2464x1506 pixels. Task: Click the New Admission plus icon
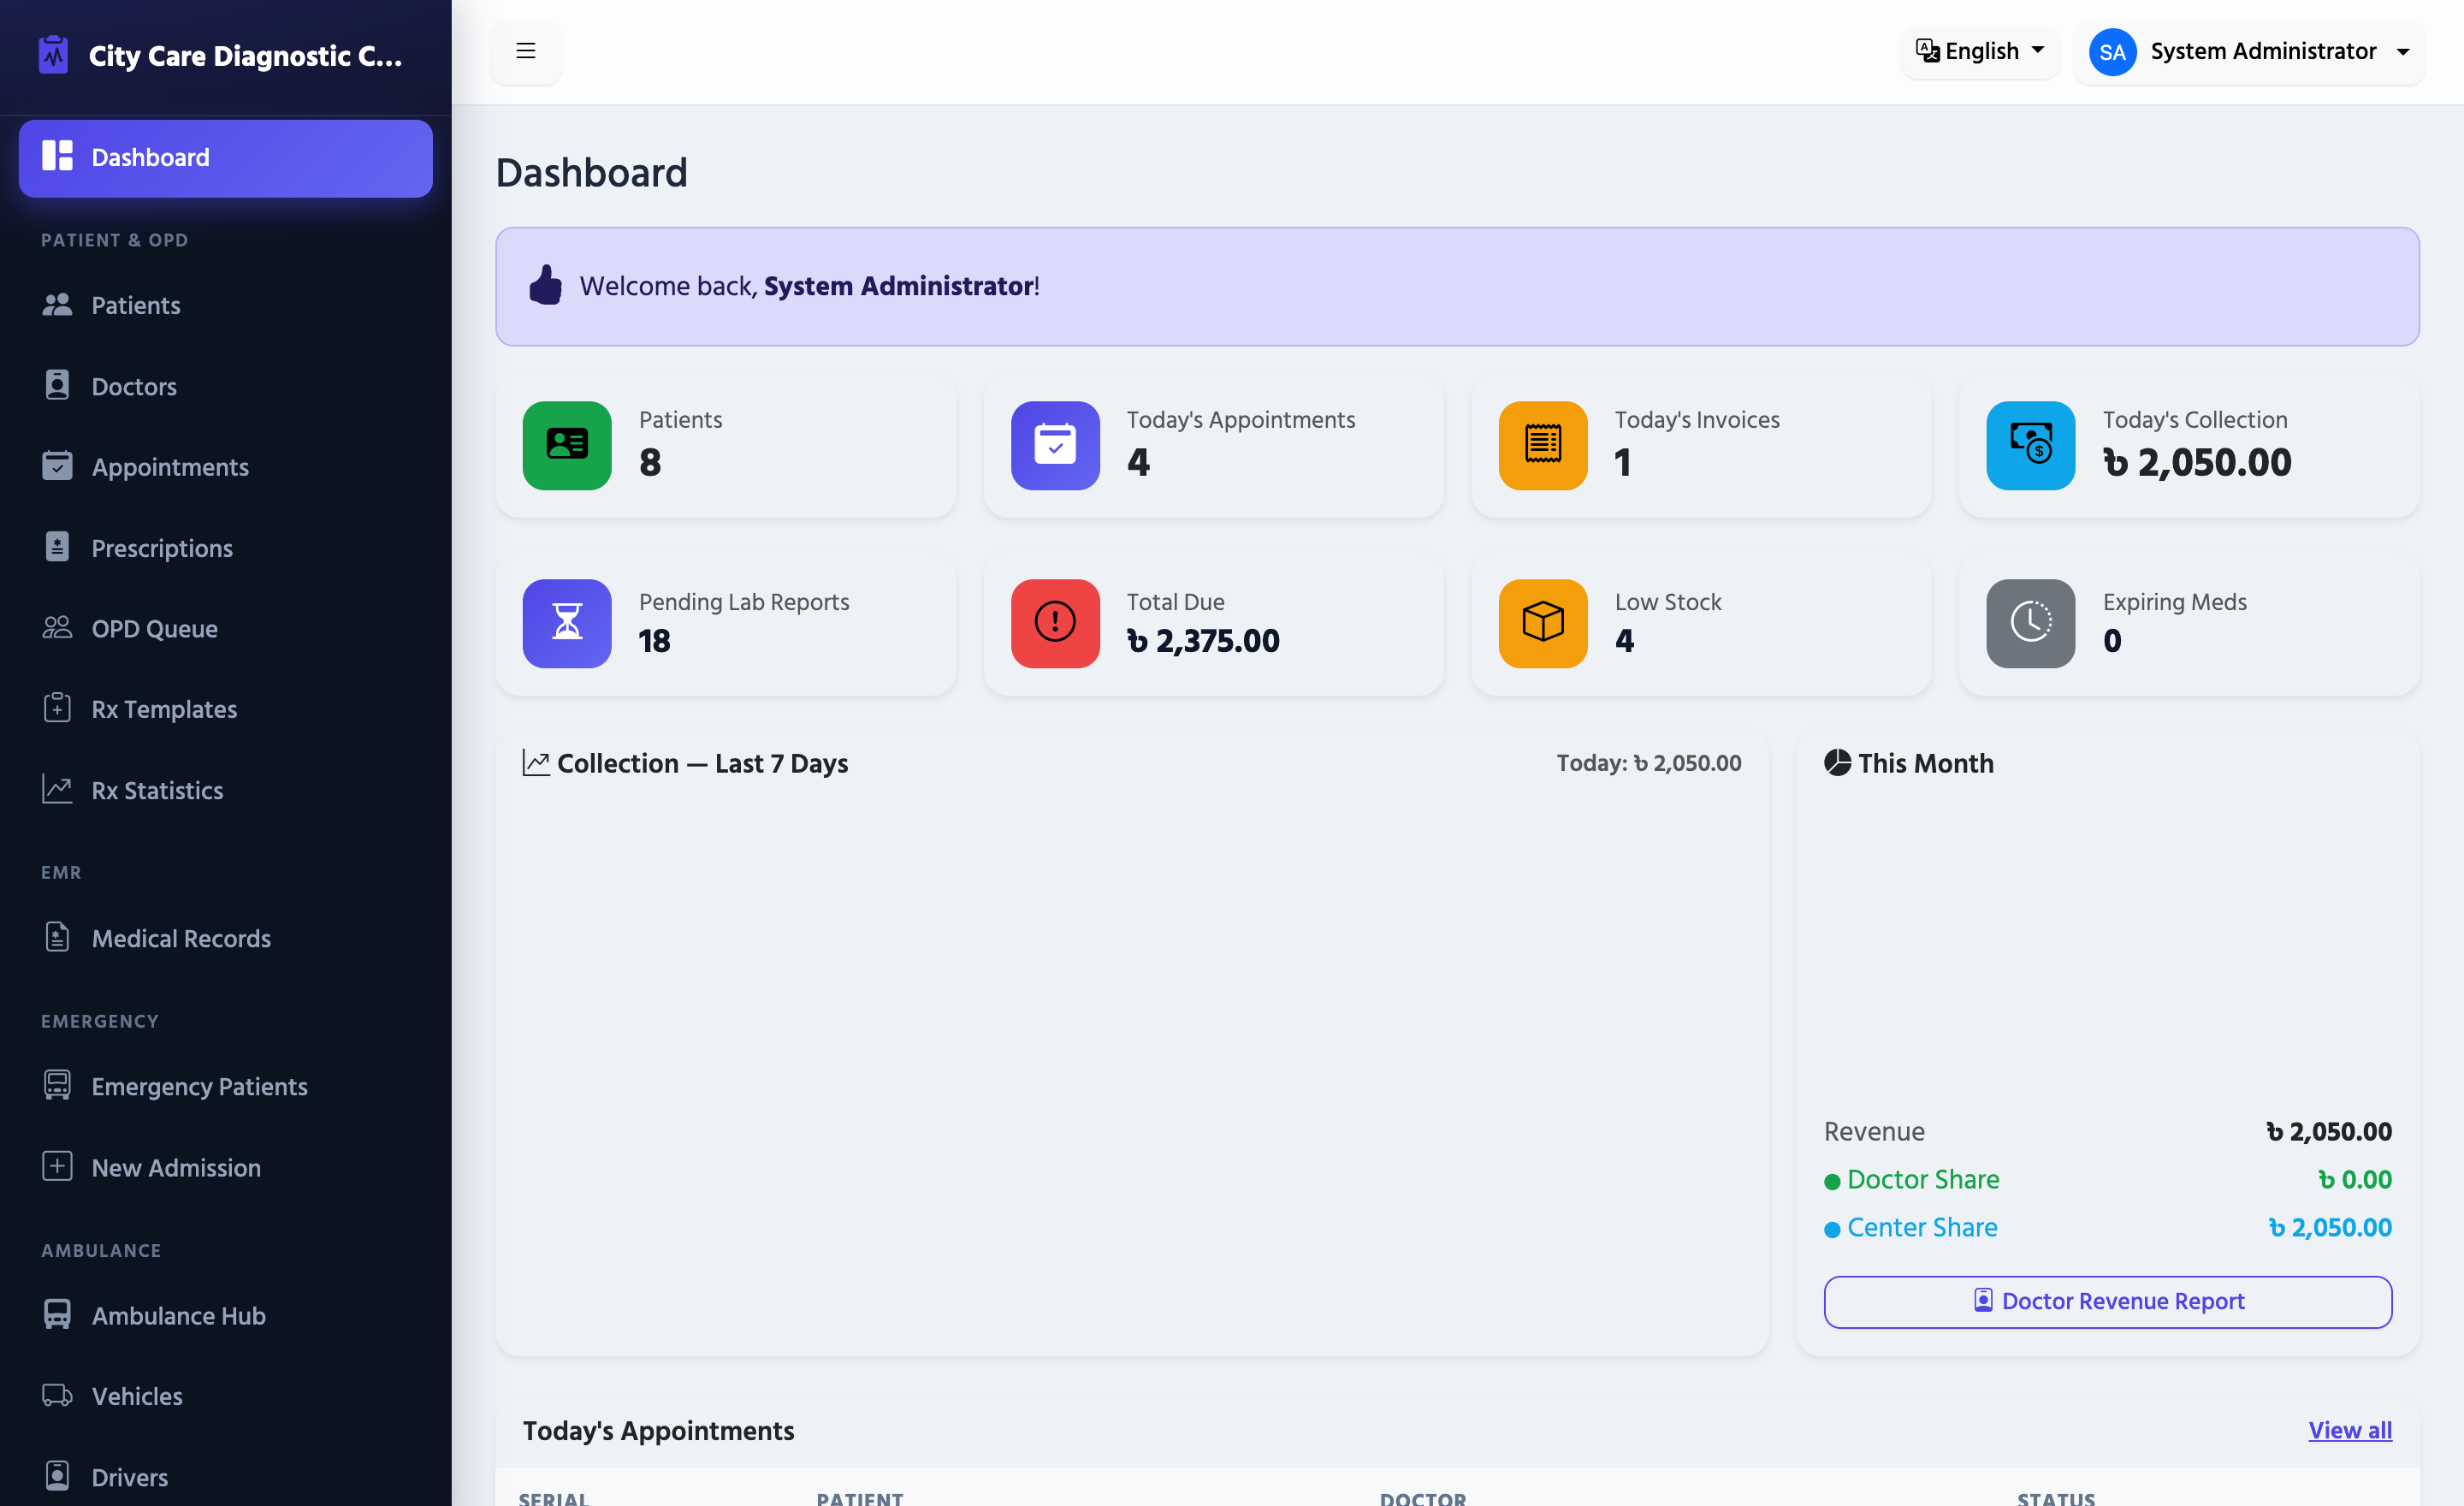[57, 1166]
